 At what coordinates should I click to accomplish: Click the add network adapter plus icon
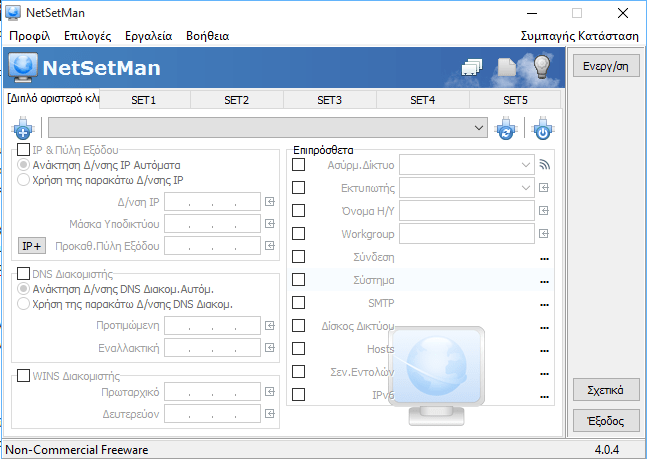(23, 128)
